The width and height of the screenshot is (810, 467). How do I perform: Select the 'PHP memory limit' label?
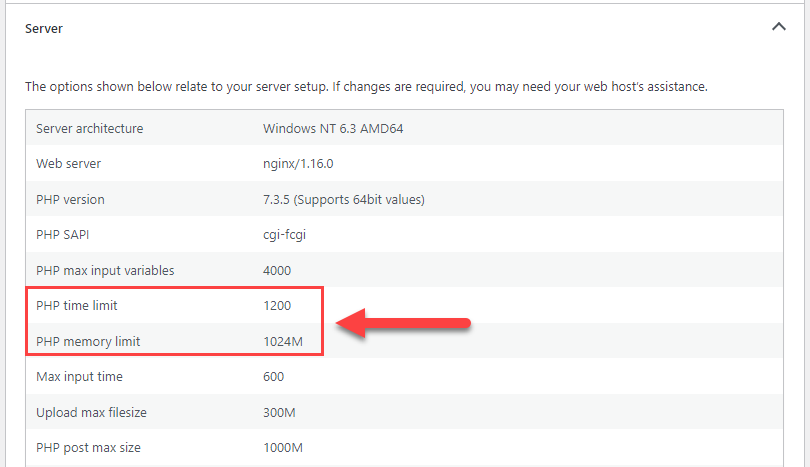[88, 341]
